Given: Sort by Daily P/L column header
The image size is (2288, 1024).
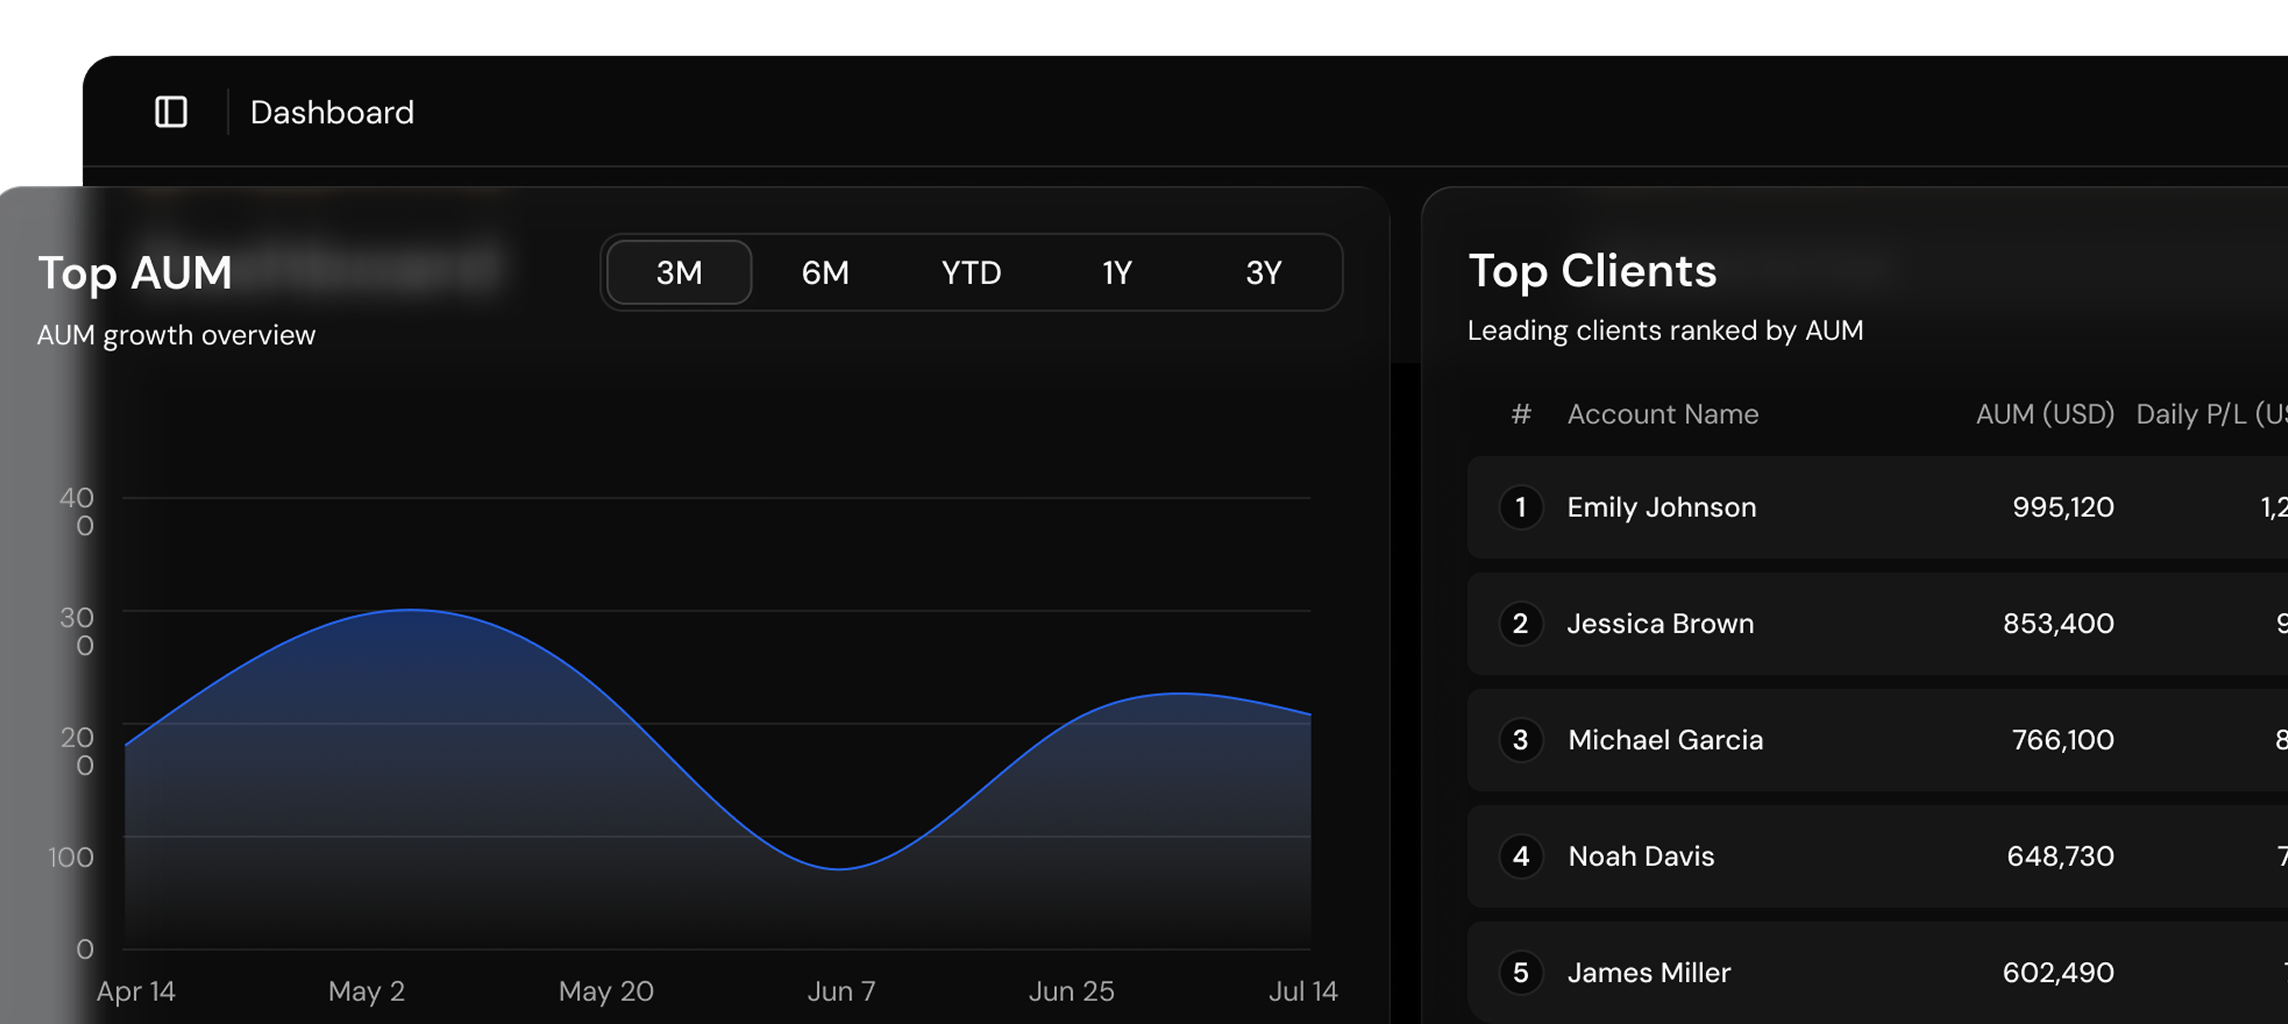Looking at the screenshot, I should (2210, 414).
